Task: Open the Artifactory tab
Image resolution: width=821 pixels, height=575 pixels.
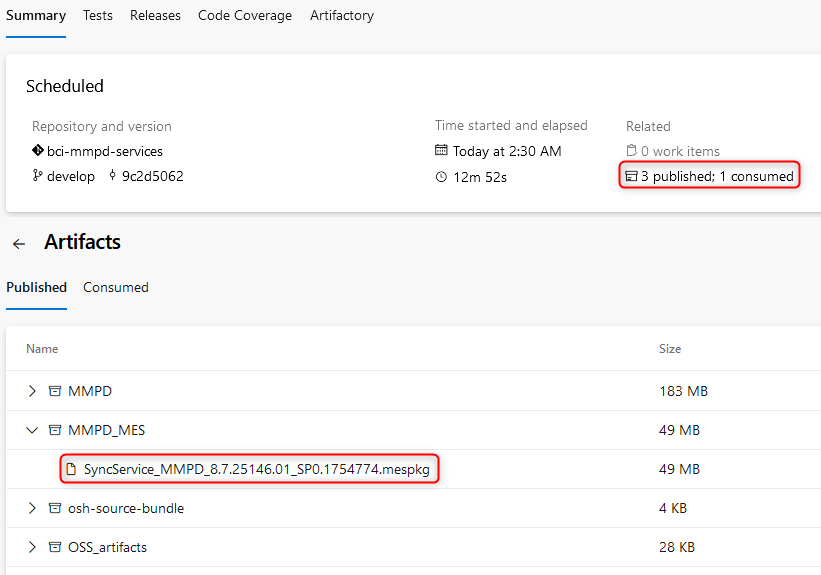Action: coord(342,16)
